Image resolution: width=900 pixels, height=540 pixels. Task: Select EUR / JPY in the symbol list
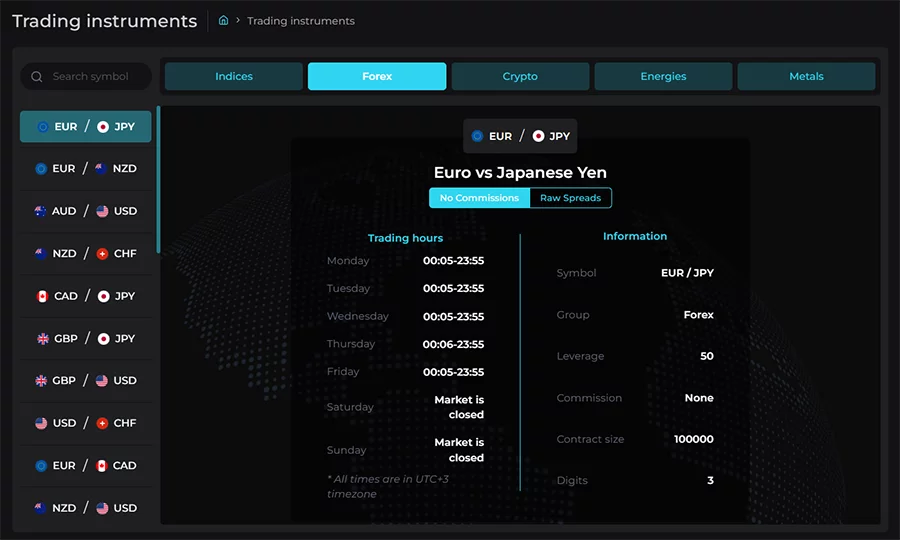tap(86, 126)
